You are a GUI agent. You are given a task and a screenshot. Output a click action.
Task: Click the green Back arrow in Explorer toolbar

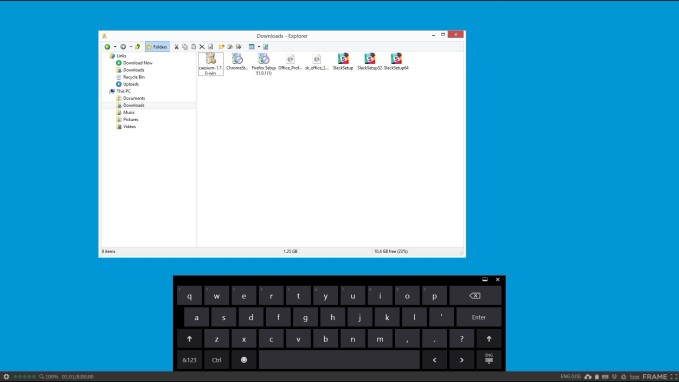pos(107,47)
